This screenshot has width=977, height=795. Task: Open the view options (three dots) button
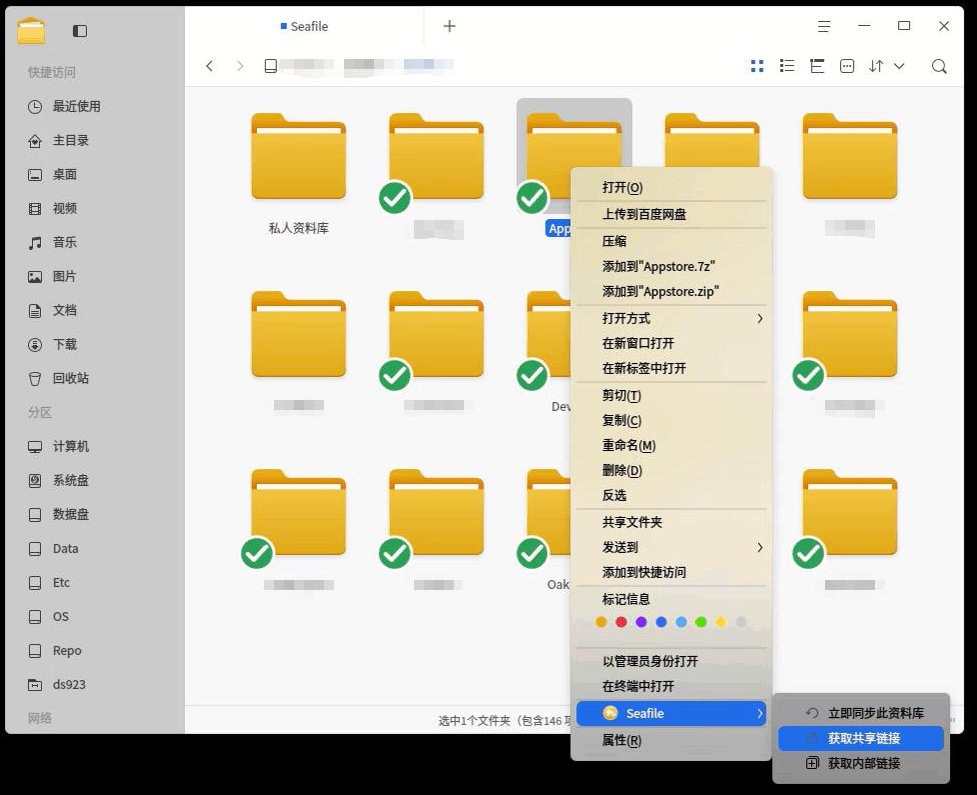[x=847, y=66]
